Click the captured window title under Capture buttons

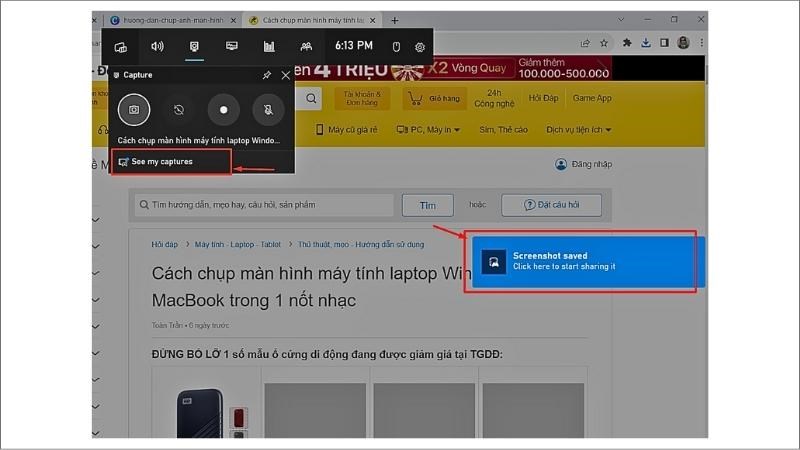(198, 140)
